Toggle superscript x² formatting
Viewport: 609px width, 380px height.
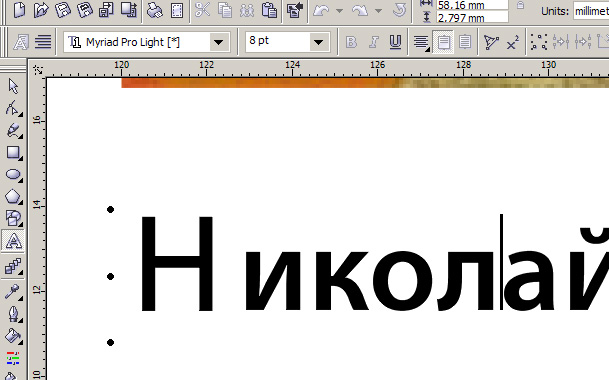513,42
